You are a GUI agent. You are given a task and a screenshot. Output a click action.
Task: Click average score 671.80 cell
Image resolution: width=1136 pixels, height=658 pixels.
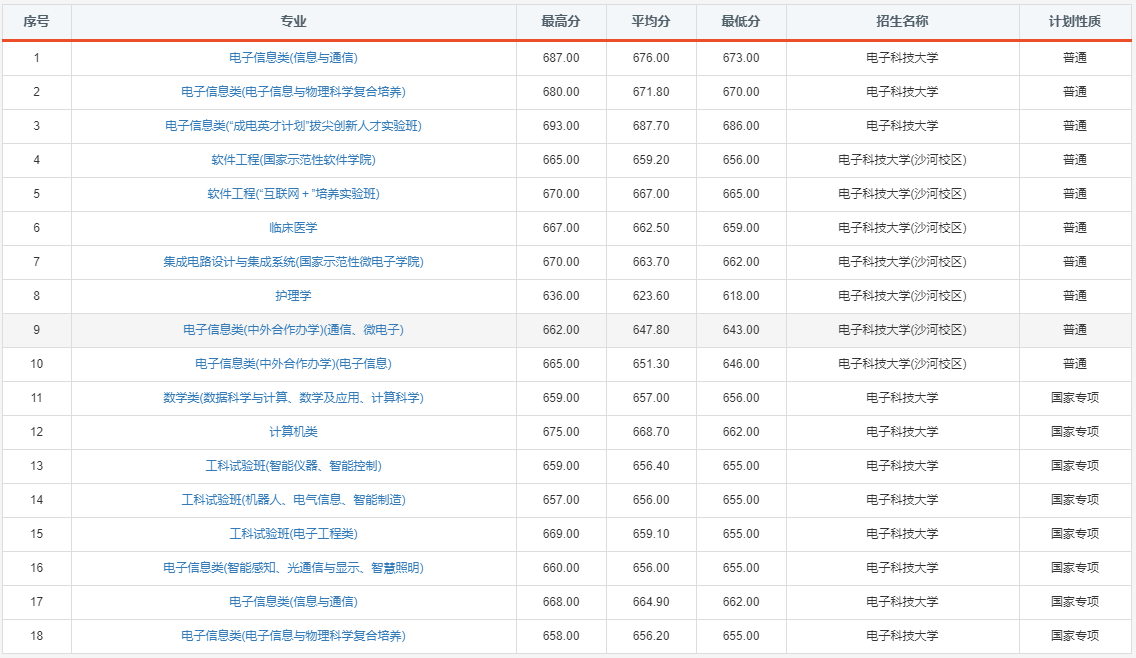651,92
